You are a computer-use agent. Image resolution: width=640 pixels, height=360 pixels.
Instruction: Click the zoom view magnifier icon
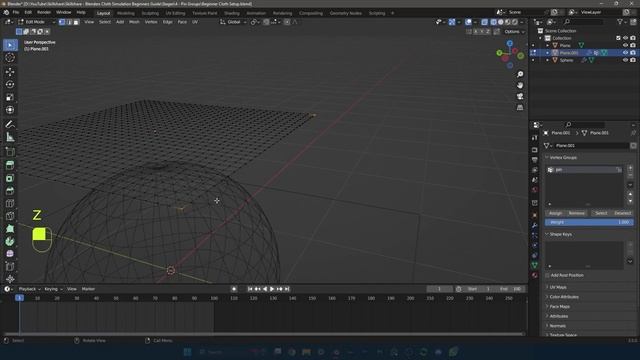(x=520, y=74)
